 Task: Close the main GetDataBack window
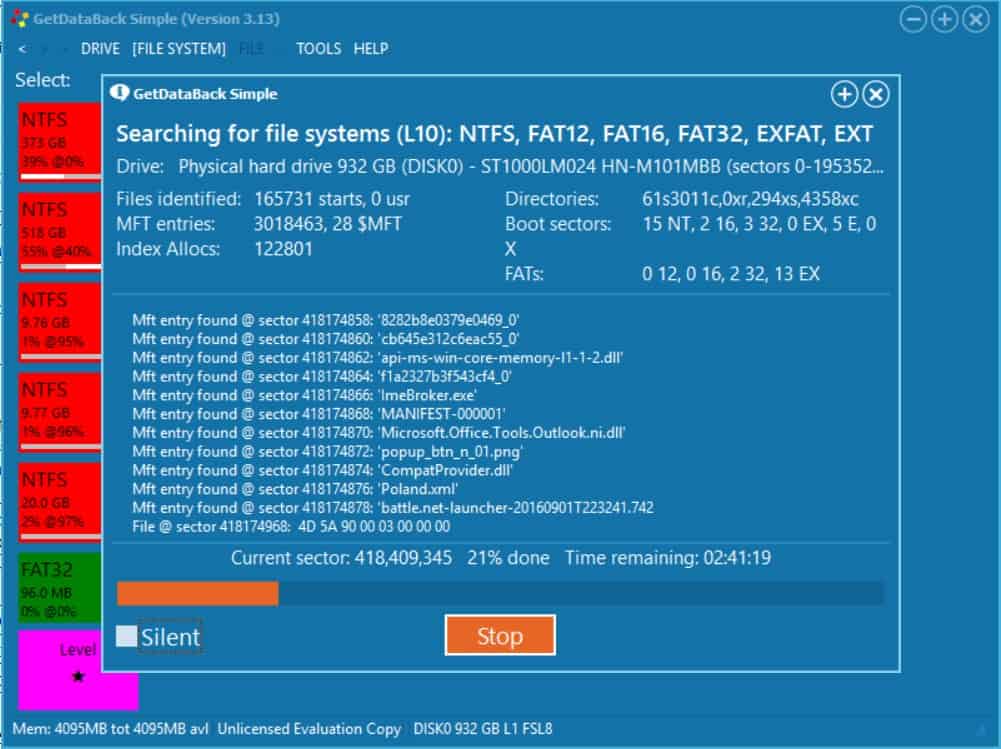pyautogui.click(x=976, y=19)
